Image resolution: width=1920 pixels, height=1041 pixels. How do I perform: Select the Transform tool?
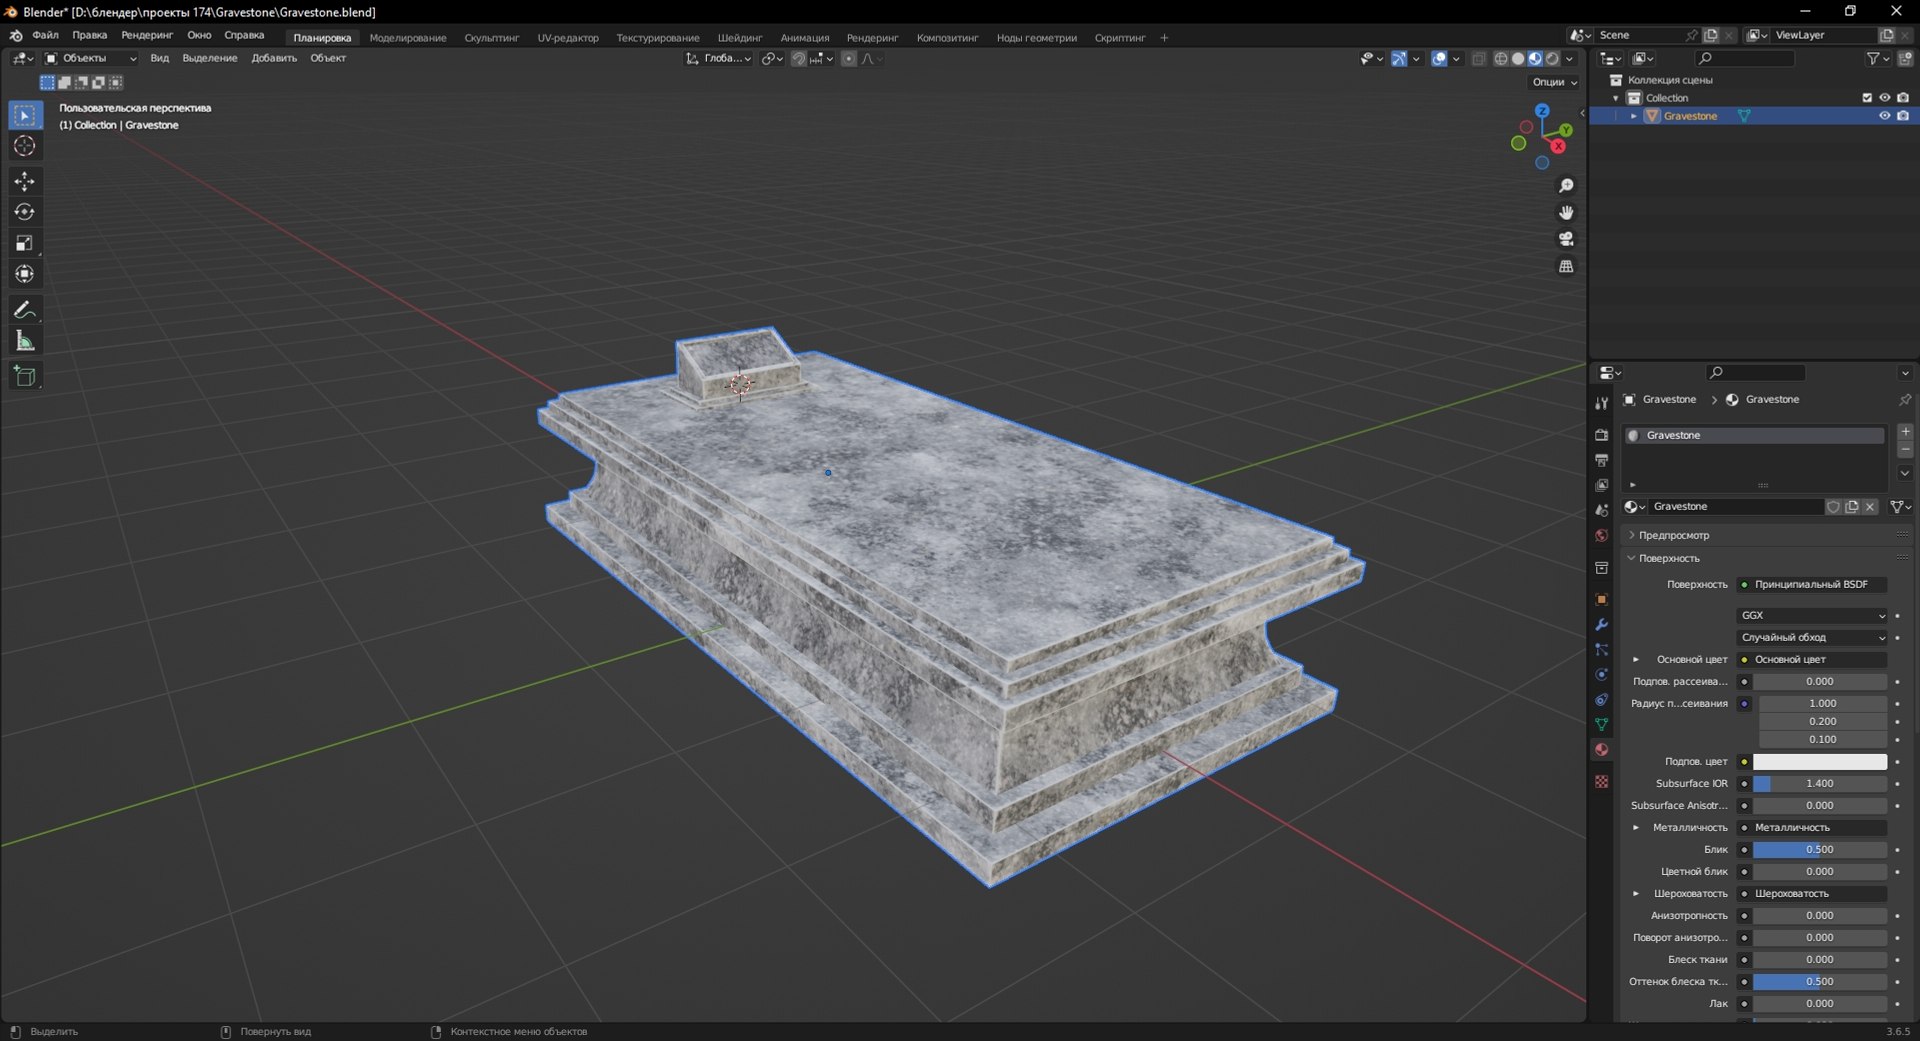click(25, 274)
